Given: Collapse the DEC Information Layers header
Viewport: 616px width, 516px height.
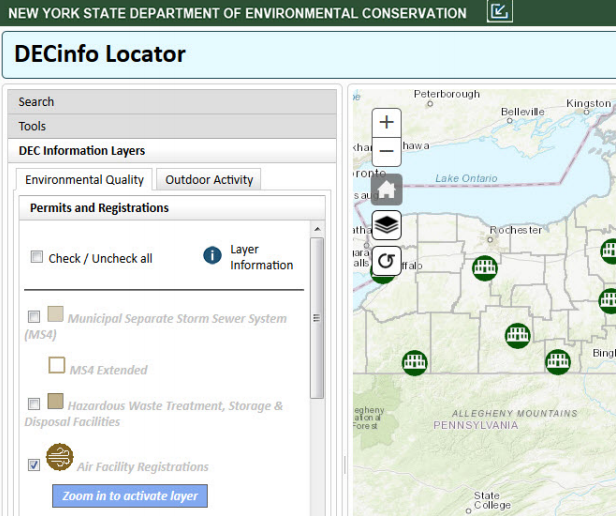Looking at the screenshot, I should (172, 151).
